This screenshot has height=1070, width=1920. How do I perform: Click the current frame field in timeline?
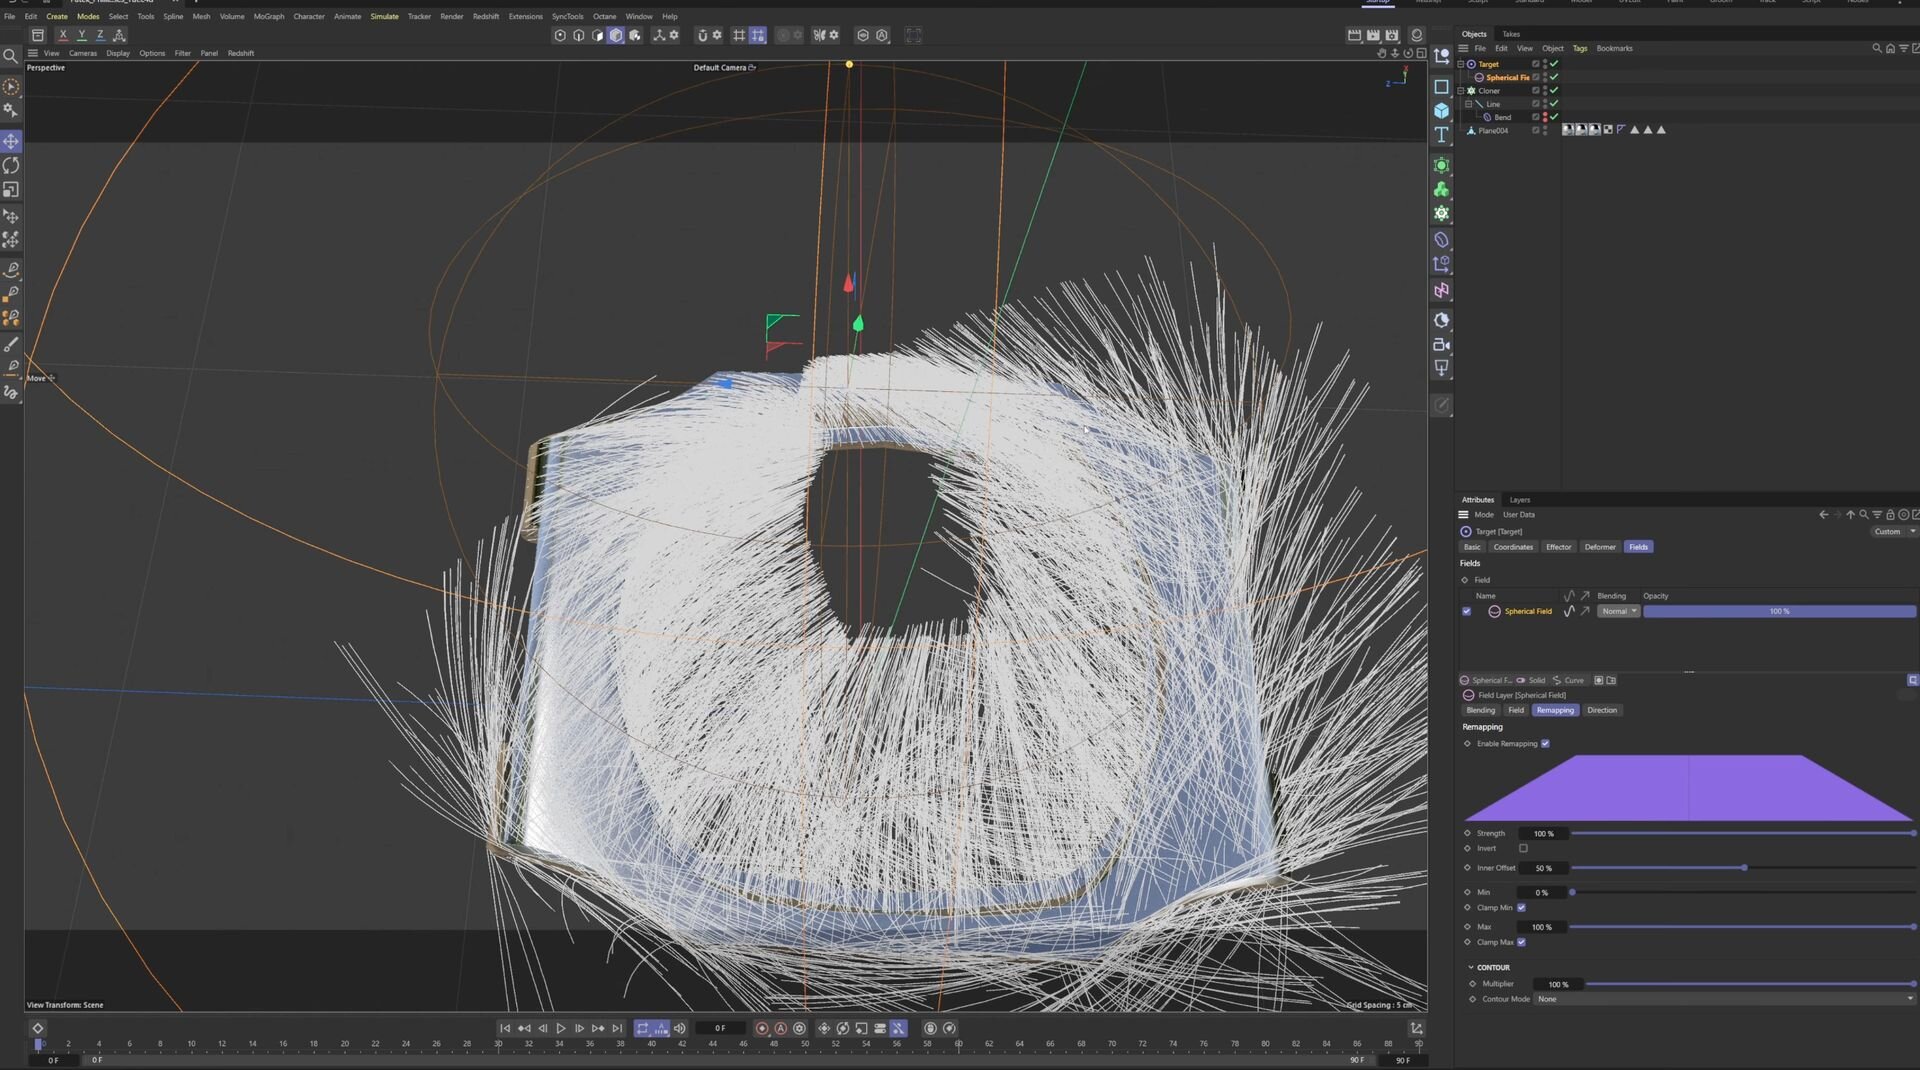click(x=720, y=1028)
